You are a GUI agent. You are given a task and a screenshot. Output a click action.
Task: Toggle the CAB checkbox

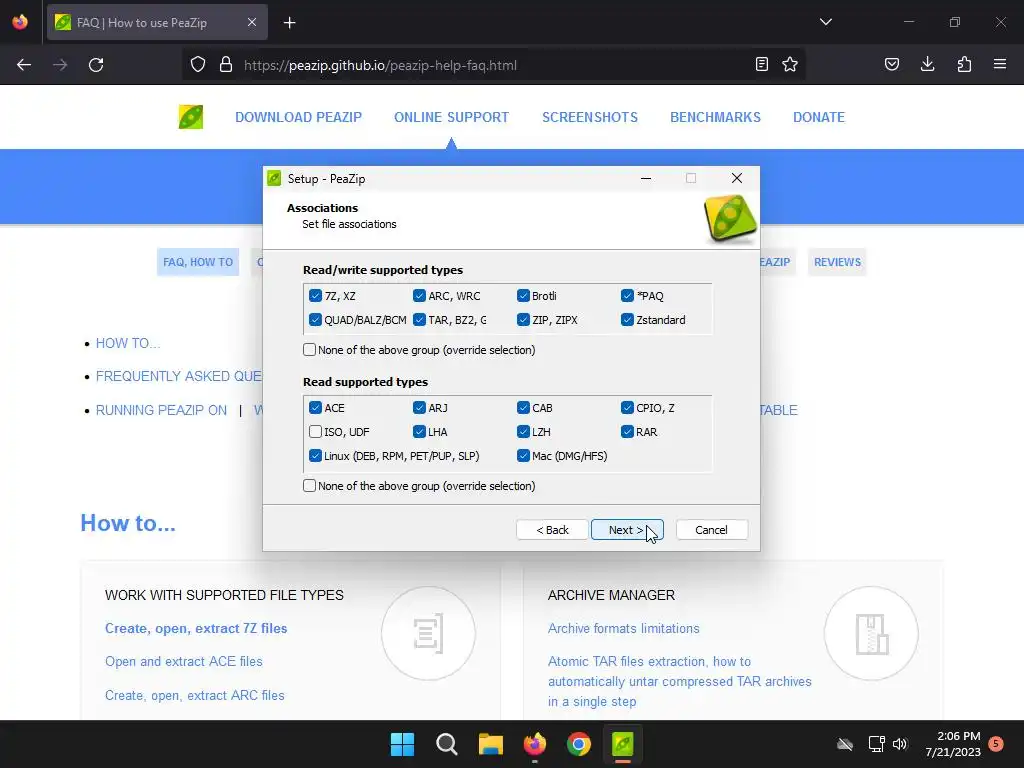click(523, 408)
